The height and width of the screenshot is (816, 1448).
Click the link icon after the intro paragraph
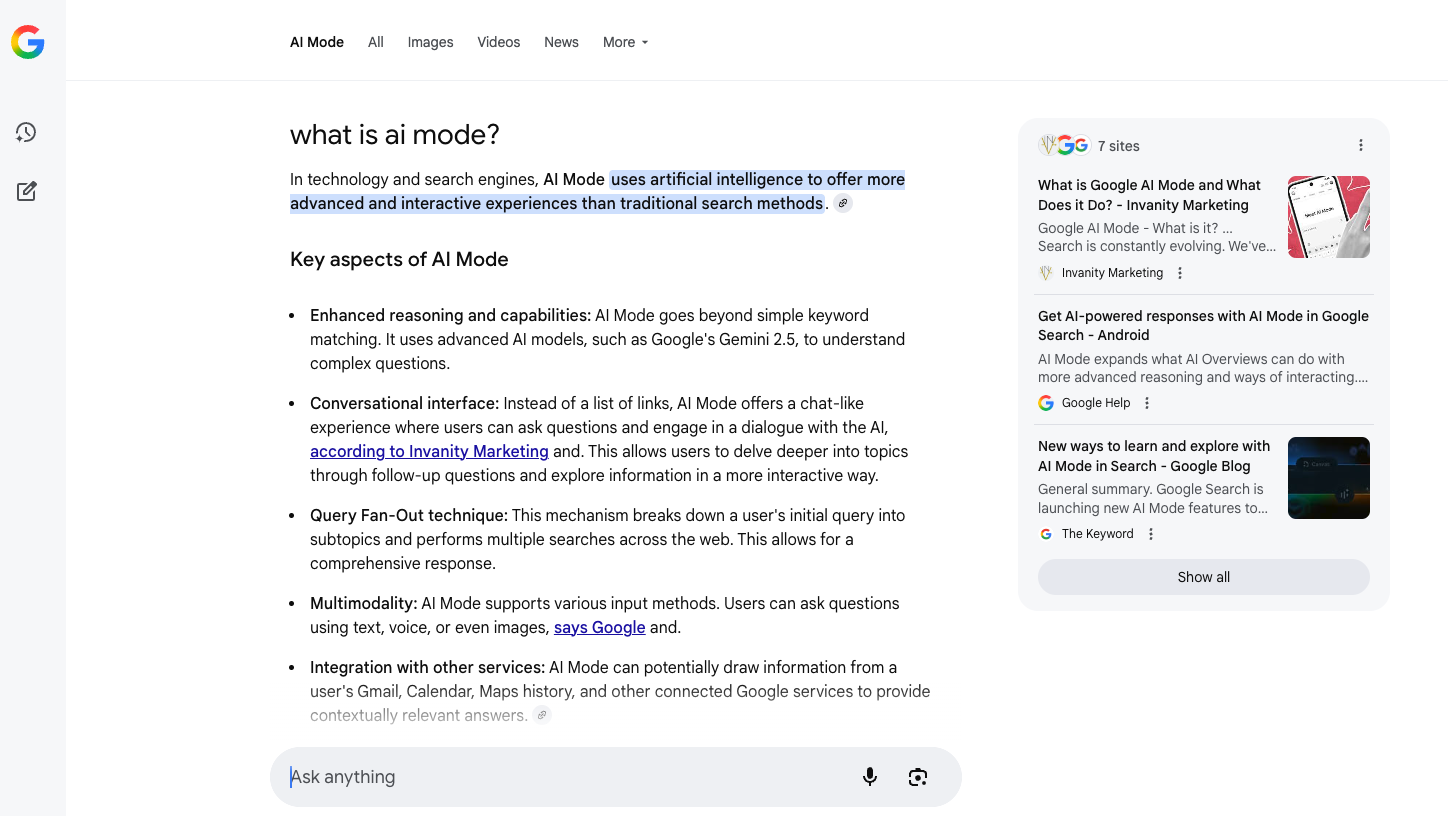843,204
